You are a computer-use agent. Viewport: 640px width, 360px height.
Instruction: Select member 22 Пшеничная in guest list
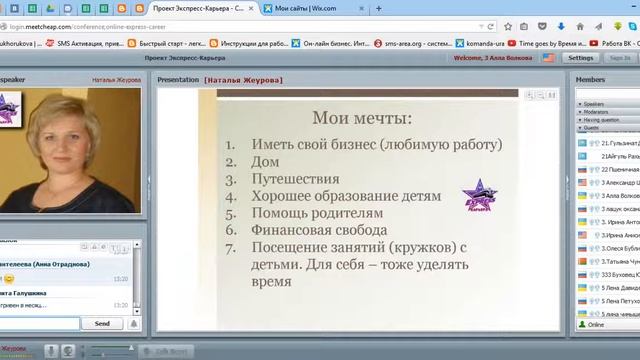(x=608, y=169)
